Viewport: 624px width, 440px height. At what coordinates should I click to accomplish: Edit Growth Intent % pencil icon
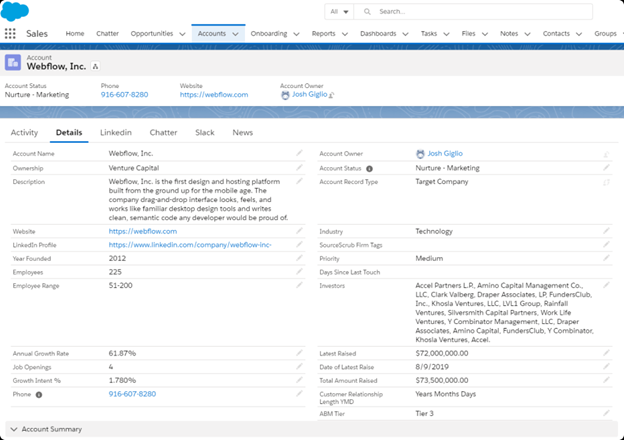tap(299, 380)
